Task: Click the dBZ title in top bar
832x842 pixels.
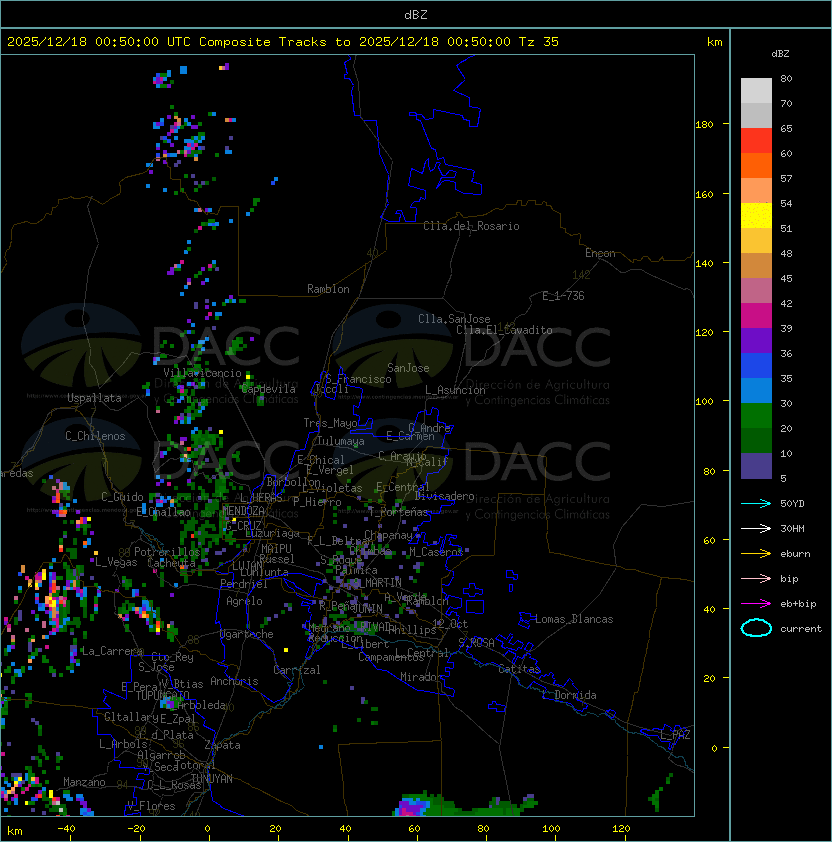Action: click(x=416, y=14)
